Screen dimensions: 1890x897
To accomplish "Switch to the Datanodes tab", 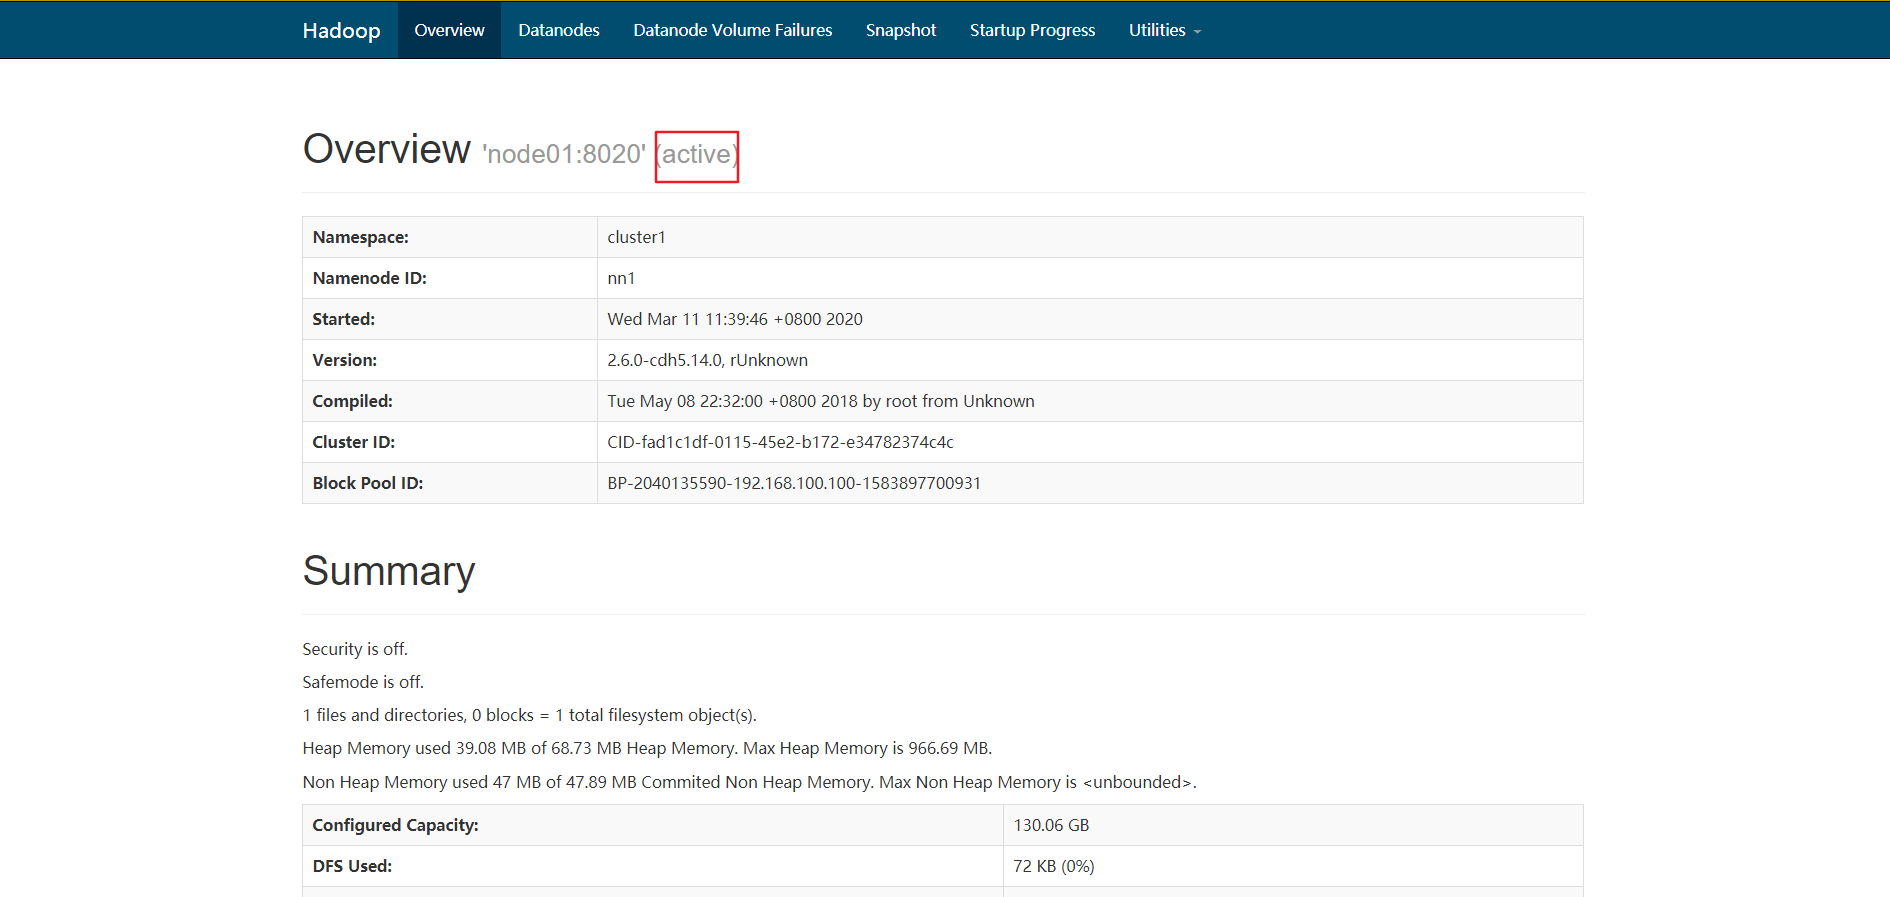I will tap(559, 30).
